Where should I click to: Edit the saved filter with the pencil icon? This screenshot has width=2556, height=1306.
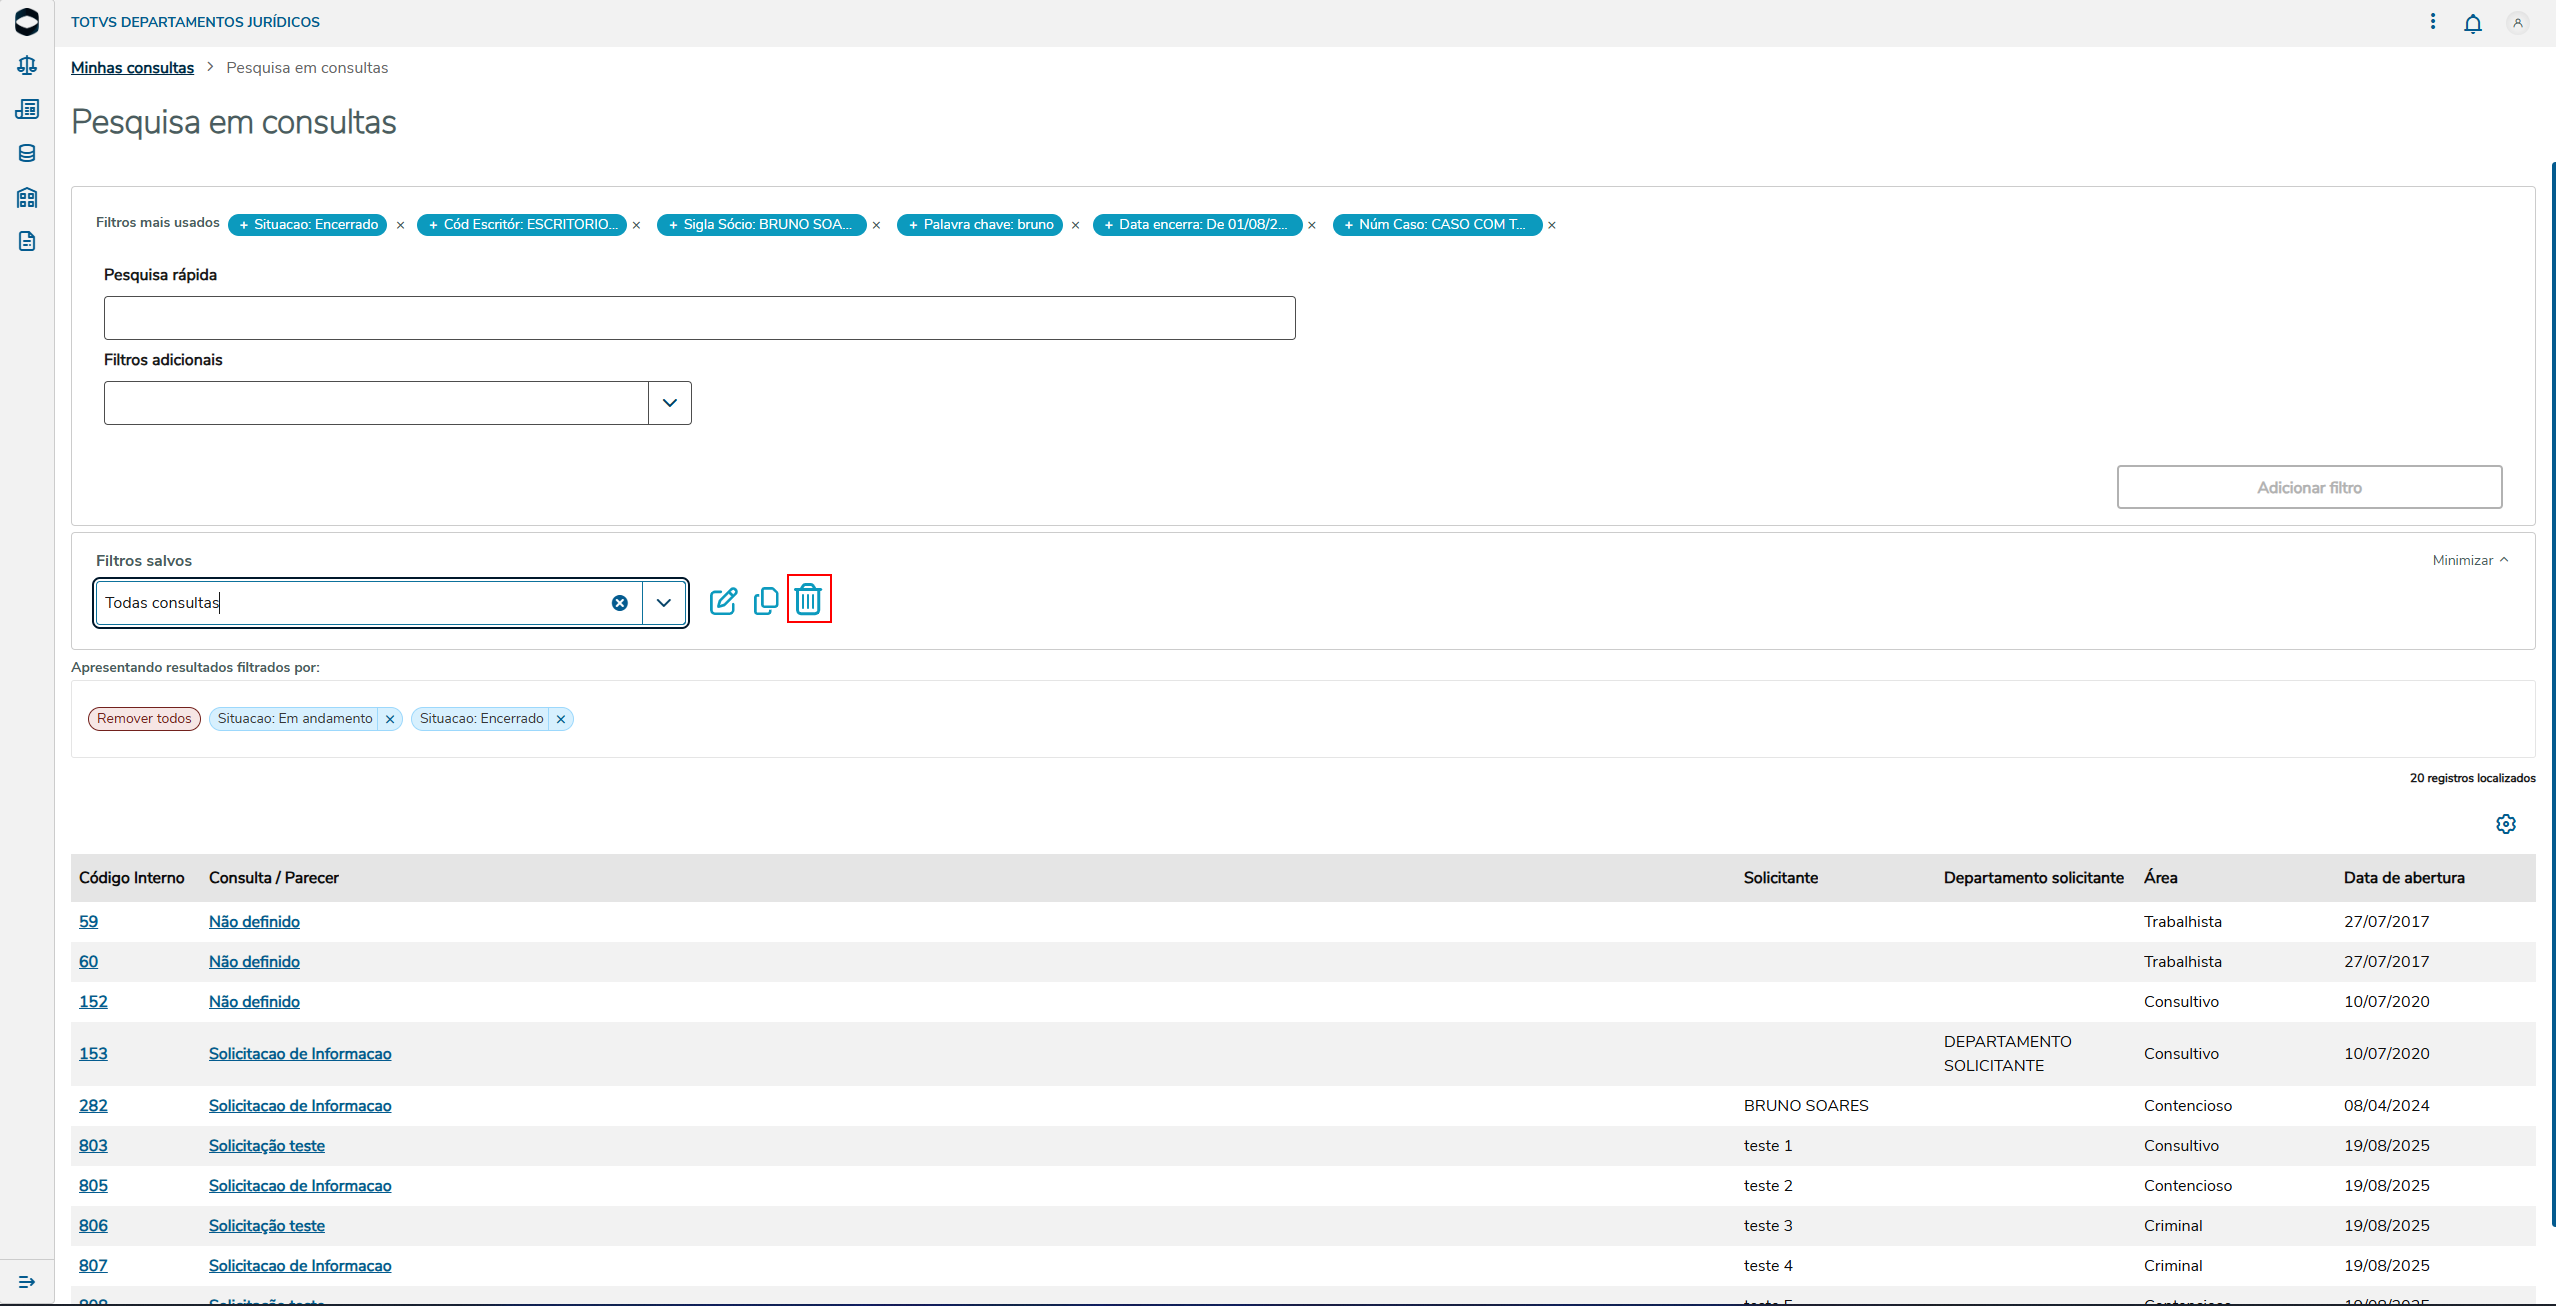pos(723,601)
